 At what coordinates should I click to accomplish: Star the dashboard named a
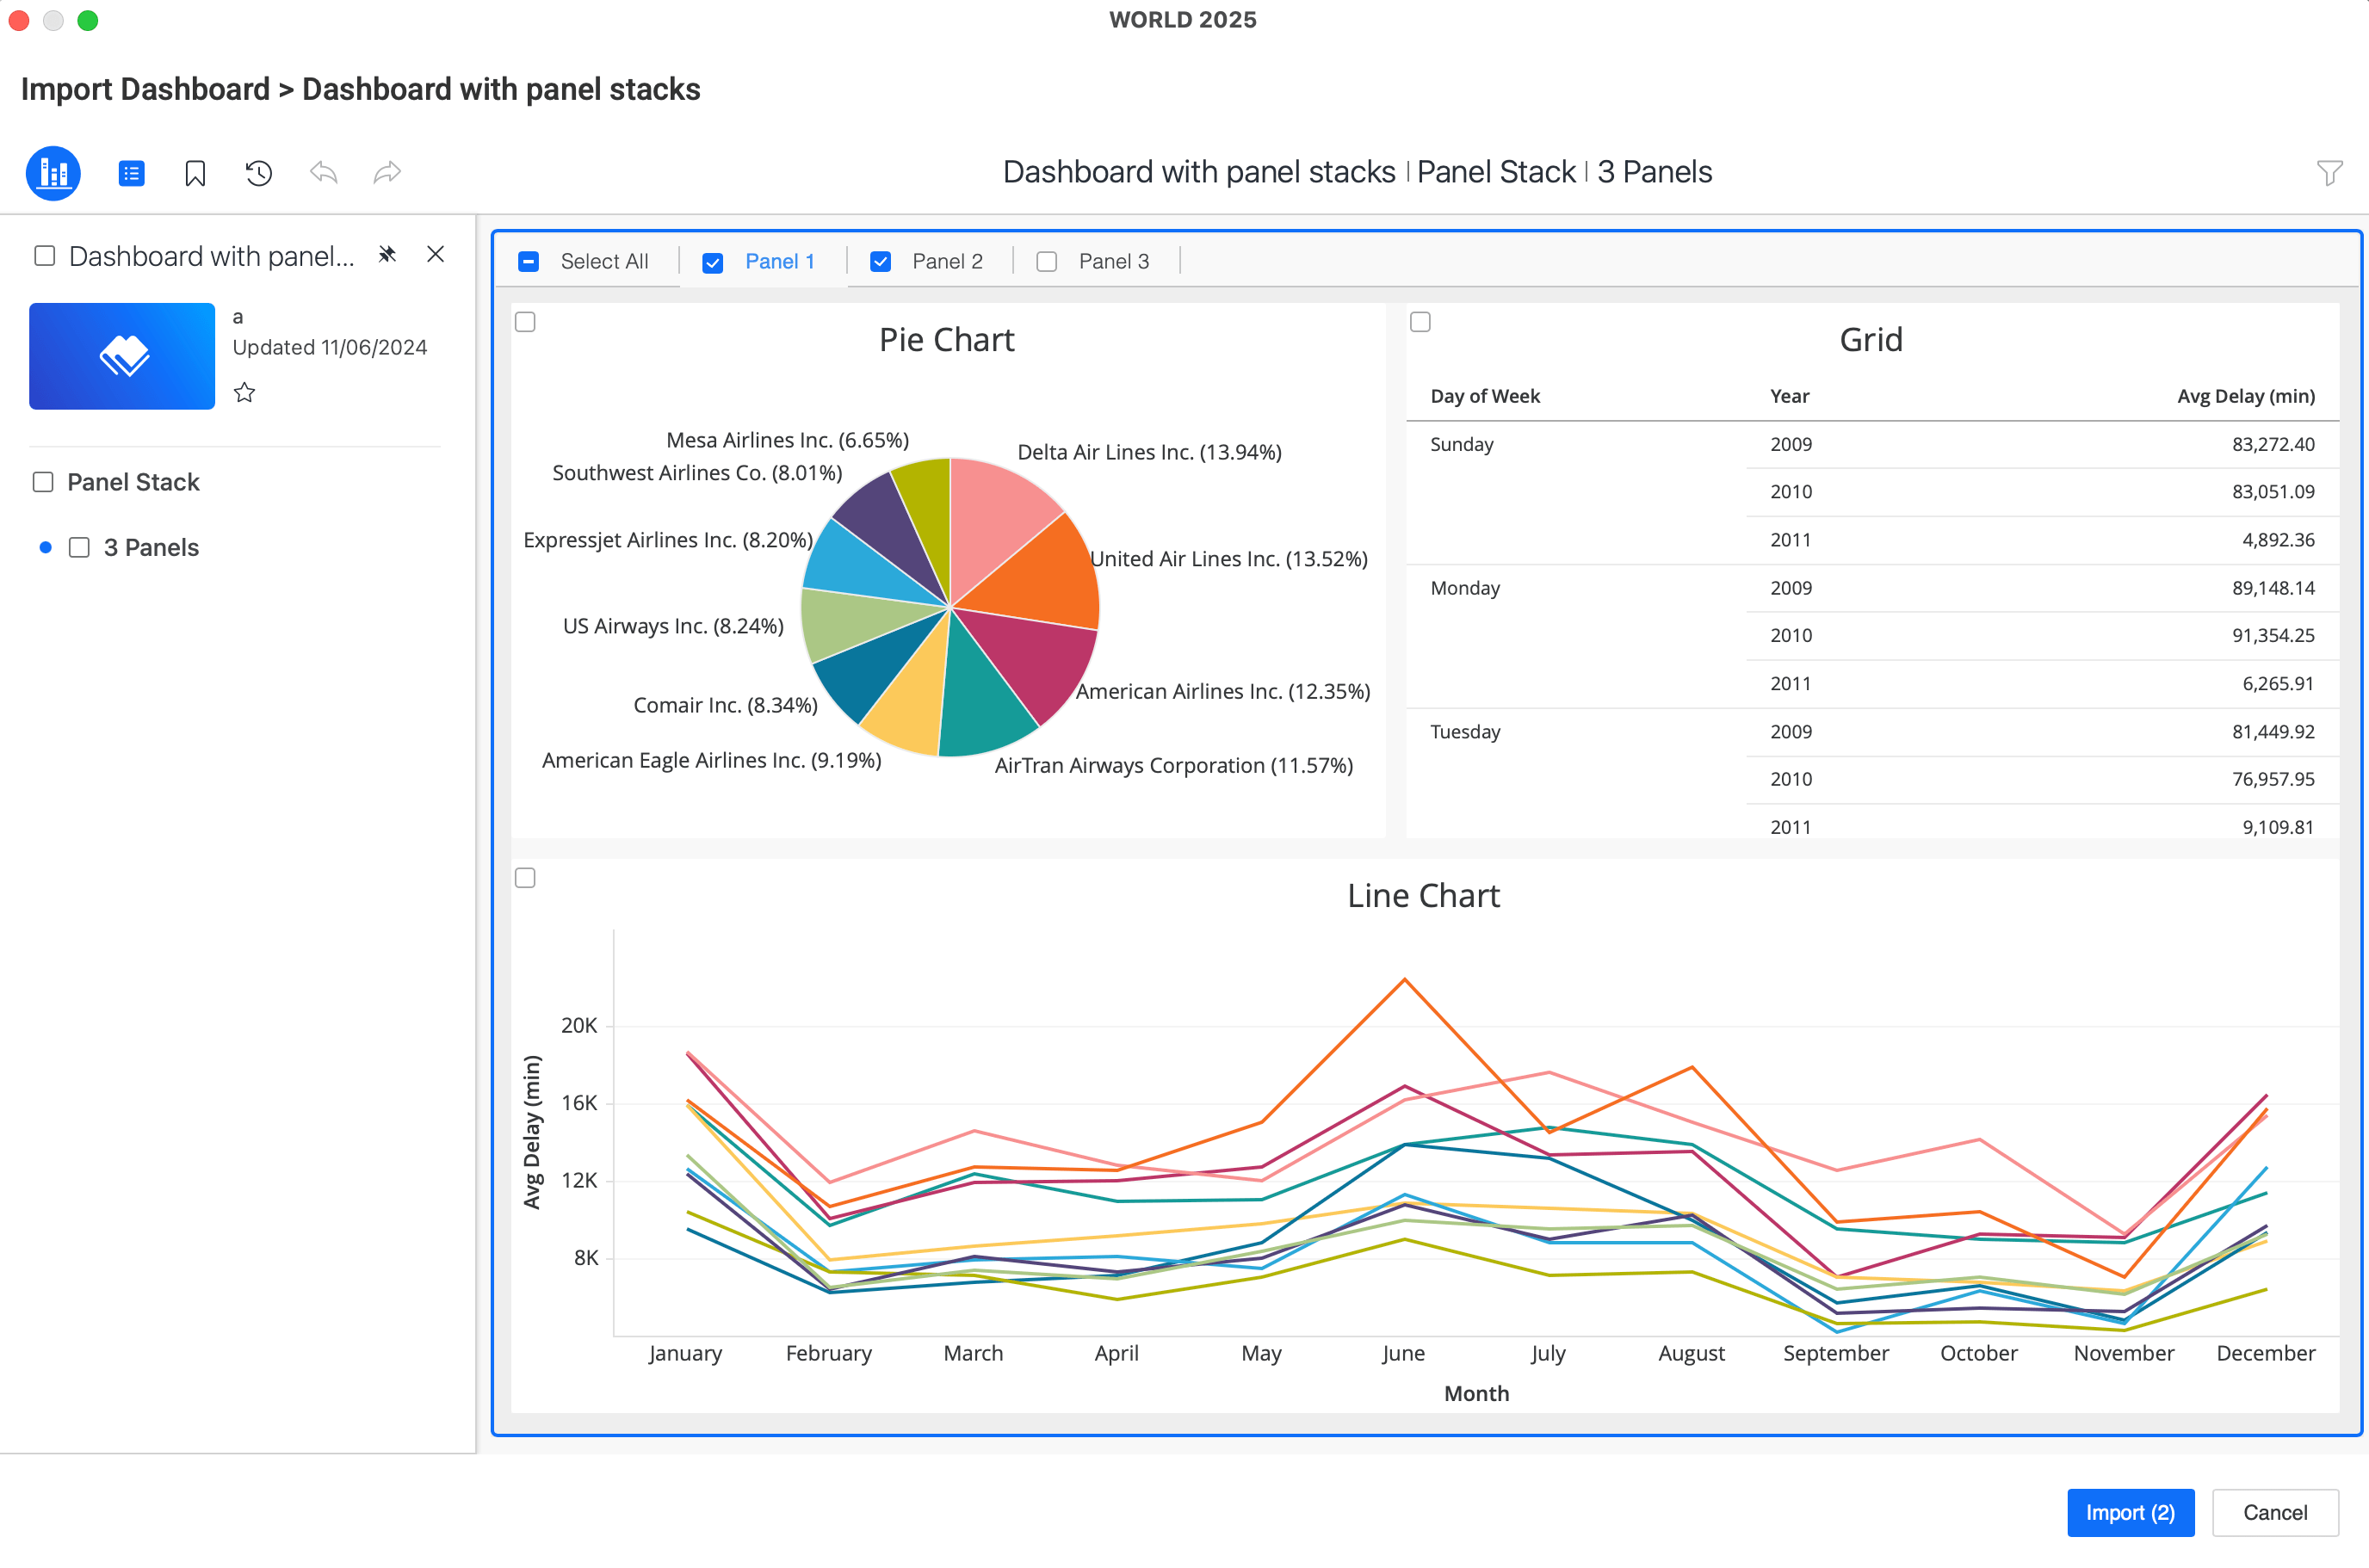(244, 392)
